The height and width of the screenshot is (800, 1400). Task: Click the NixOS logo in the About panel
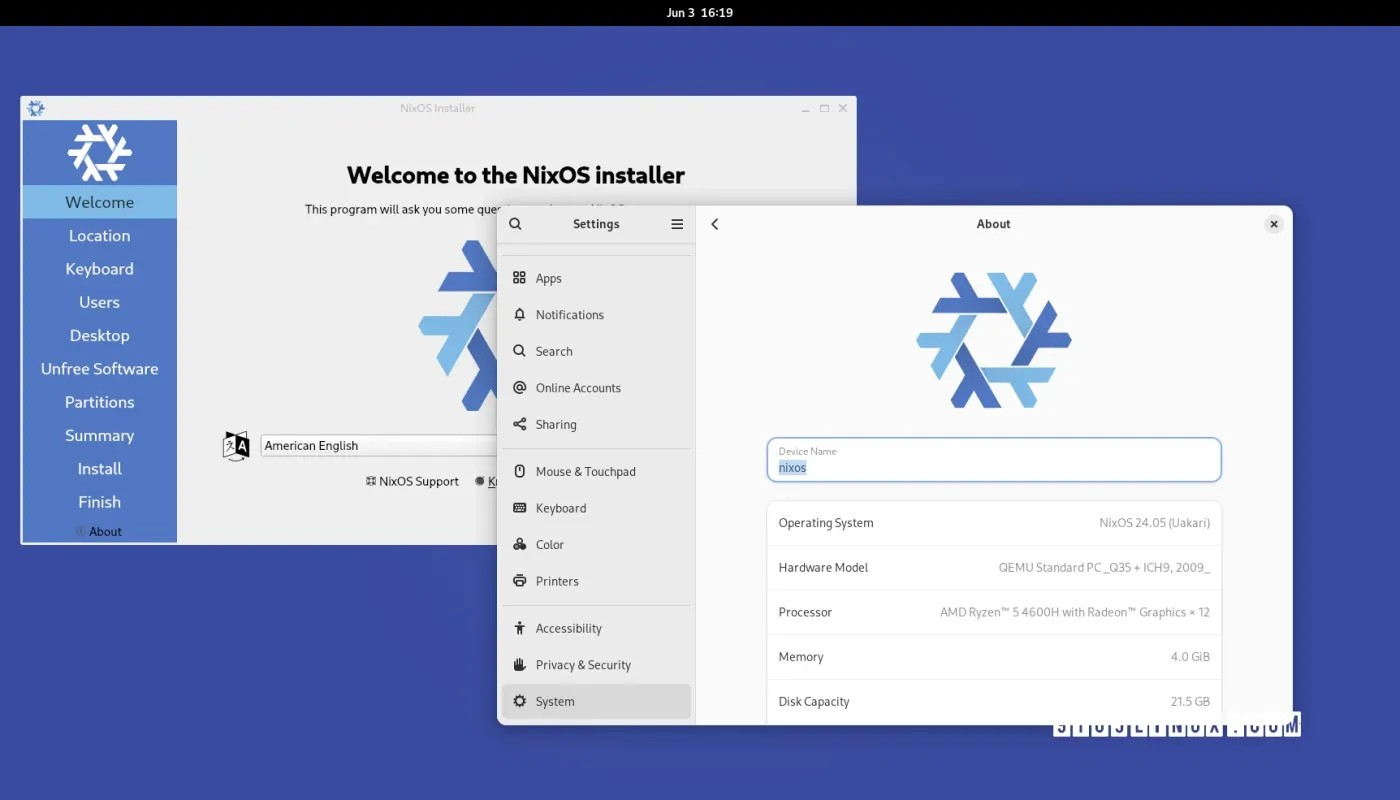994,340
